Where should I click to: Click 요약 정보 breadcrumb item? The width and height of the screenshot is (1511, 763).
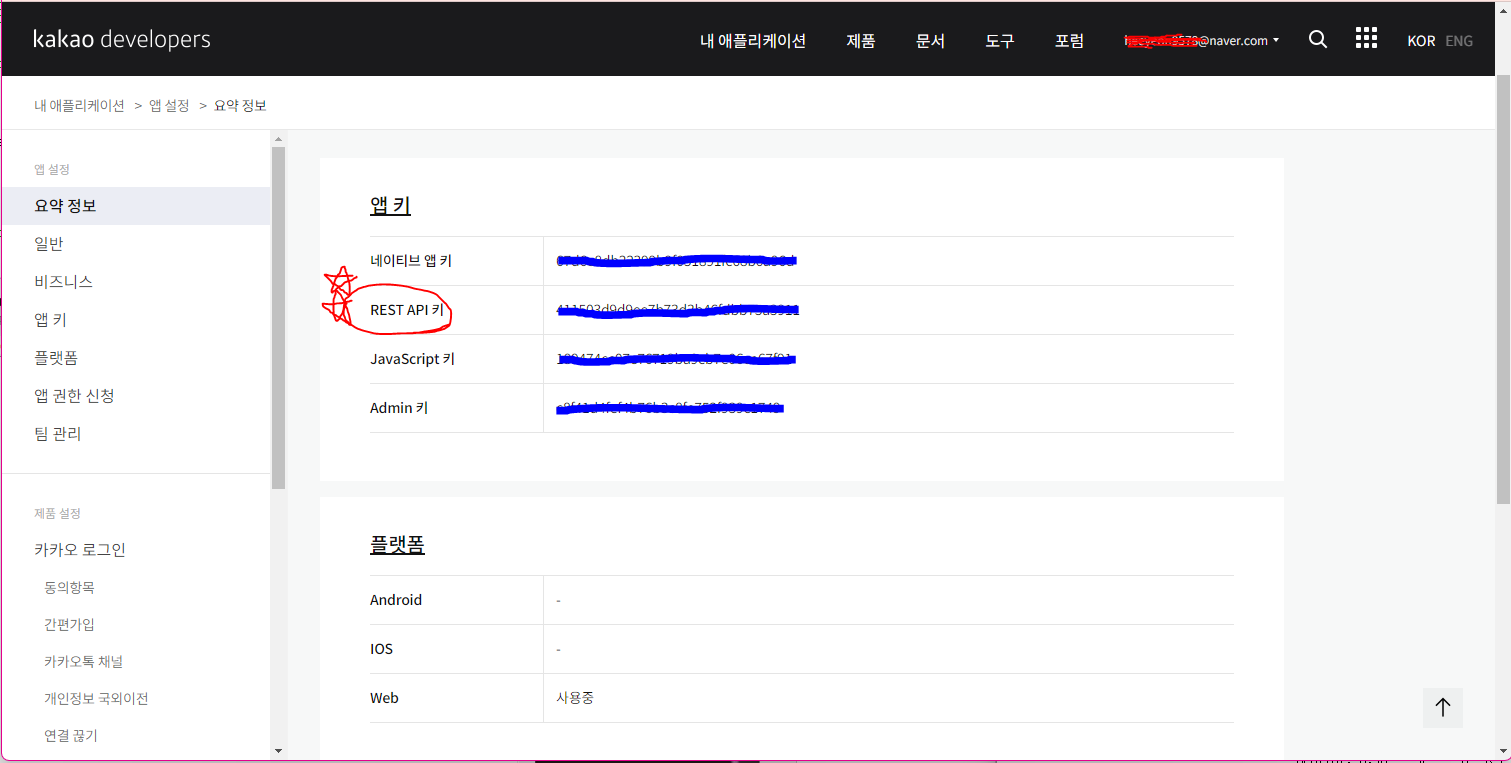coord(240,105)
